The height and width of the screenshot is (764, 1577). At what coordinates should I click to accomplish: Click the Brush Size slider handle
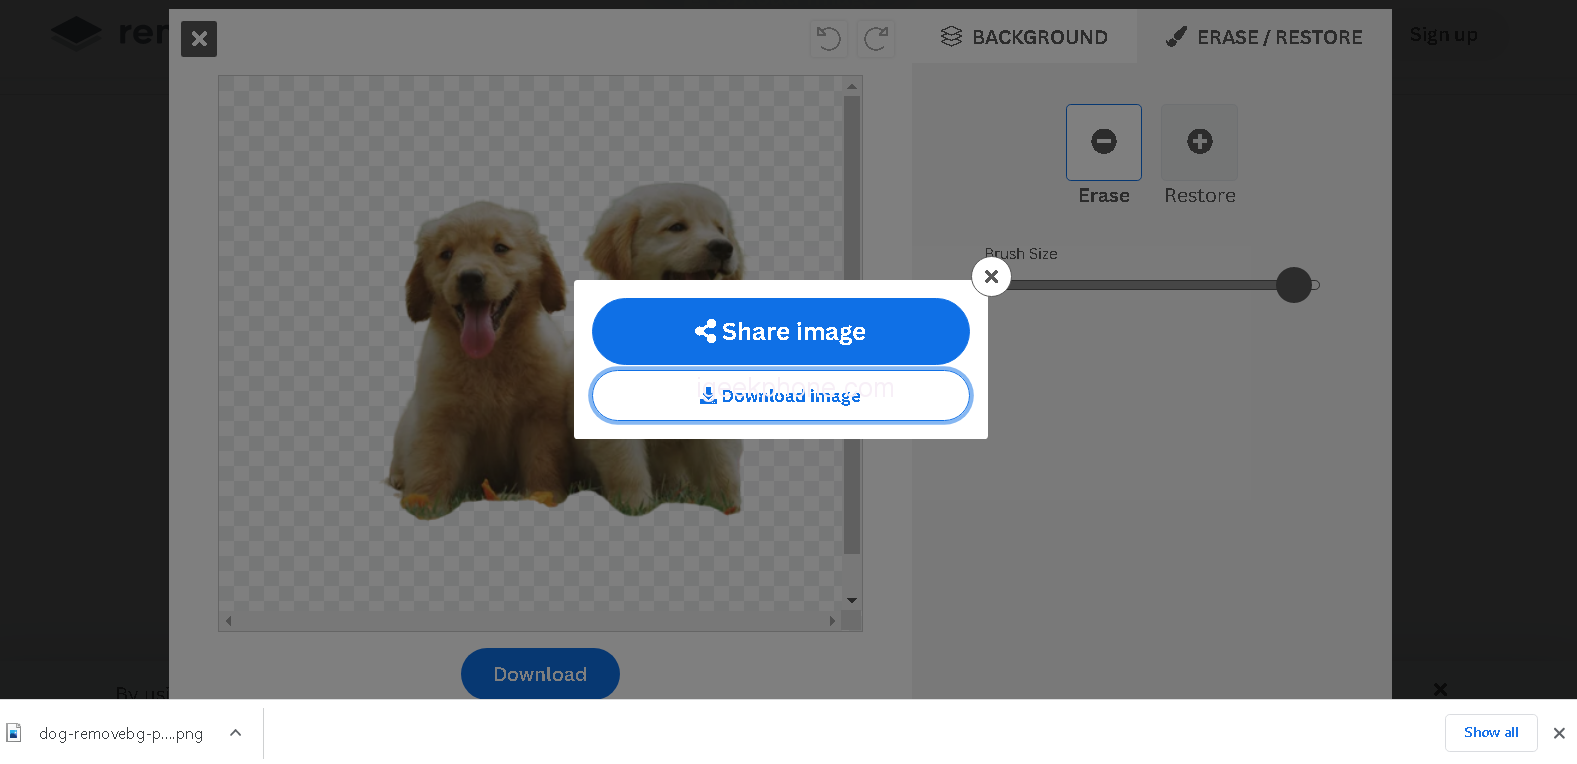point(1293,285)
